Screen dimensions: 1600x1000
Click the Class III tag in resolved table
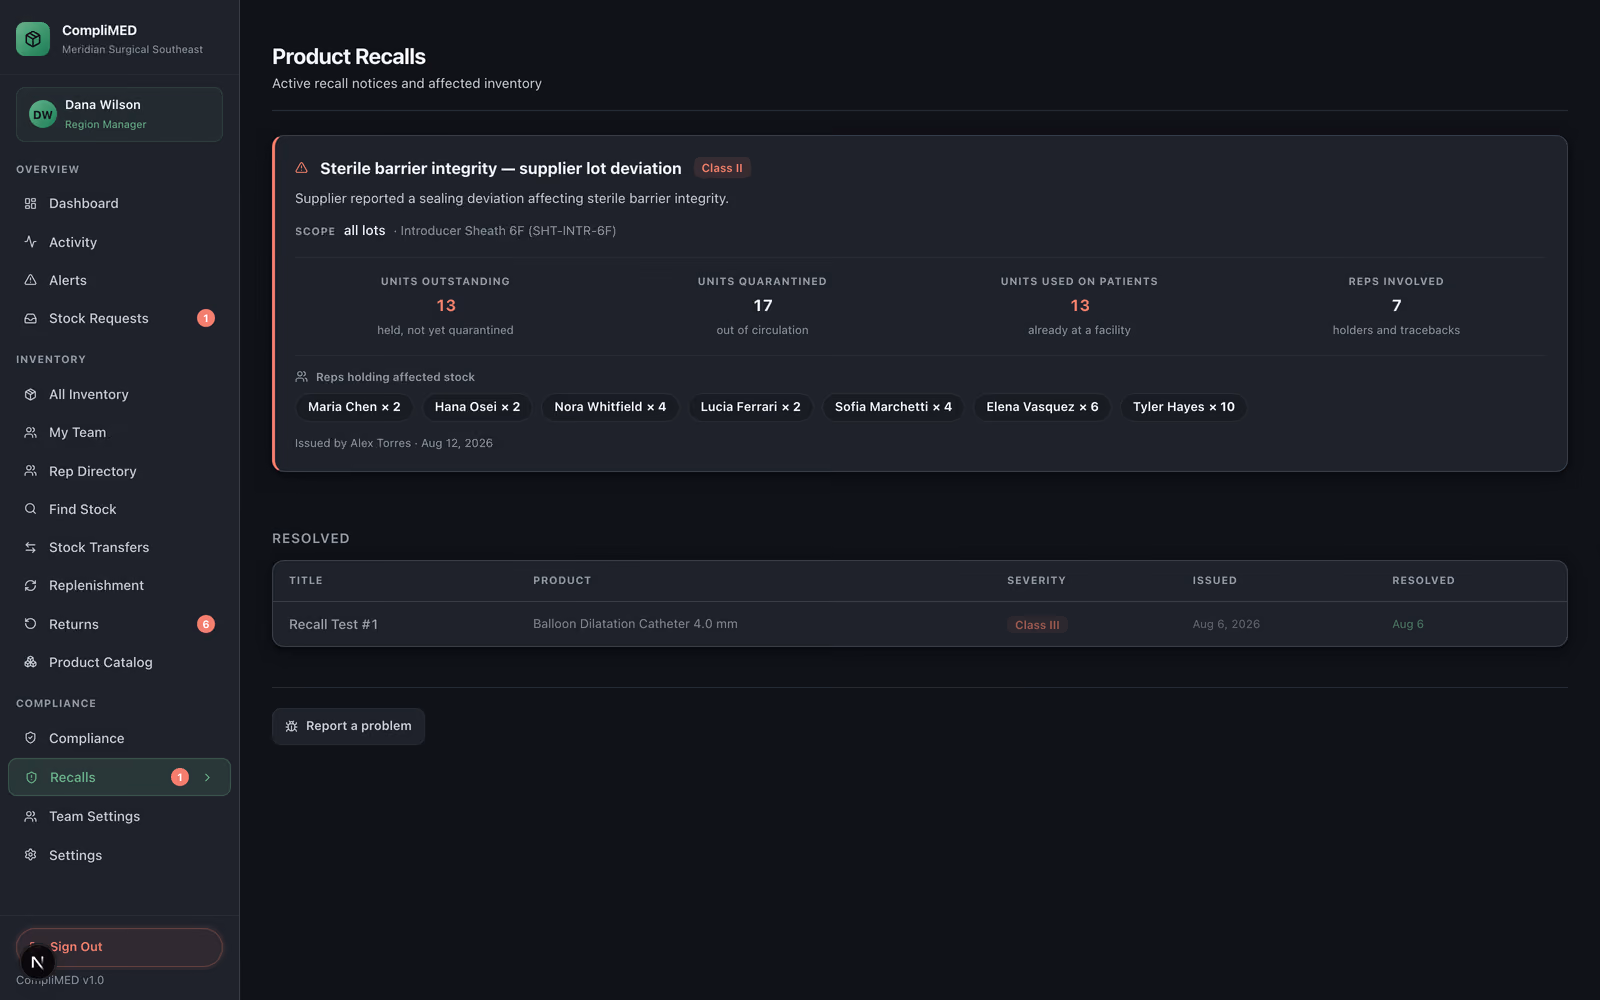(1037, 625)
